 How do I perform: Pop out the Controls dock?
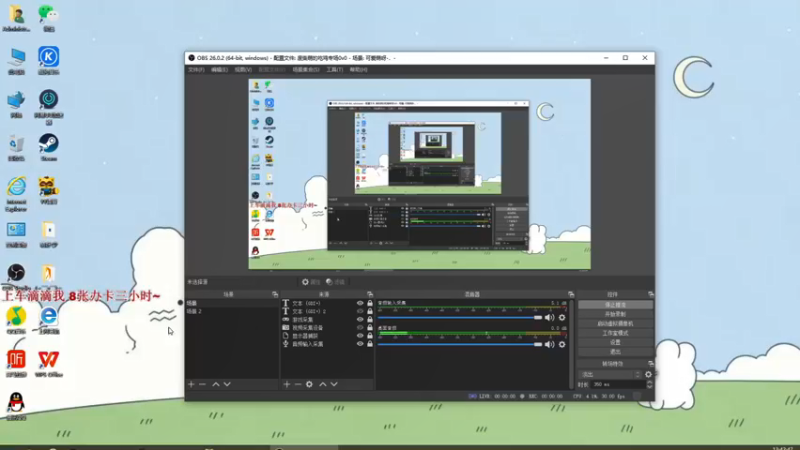[651, 294]
